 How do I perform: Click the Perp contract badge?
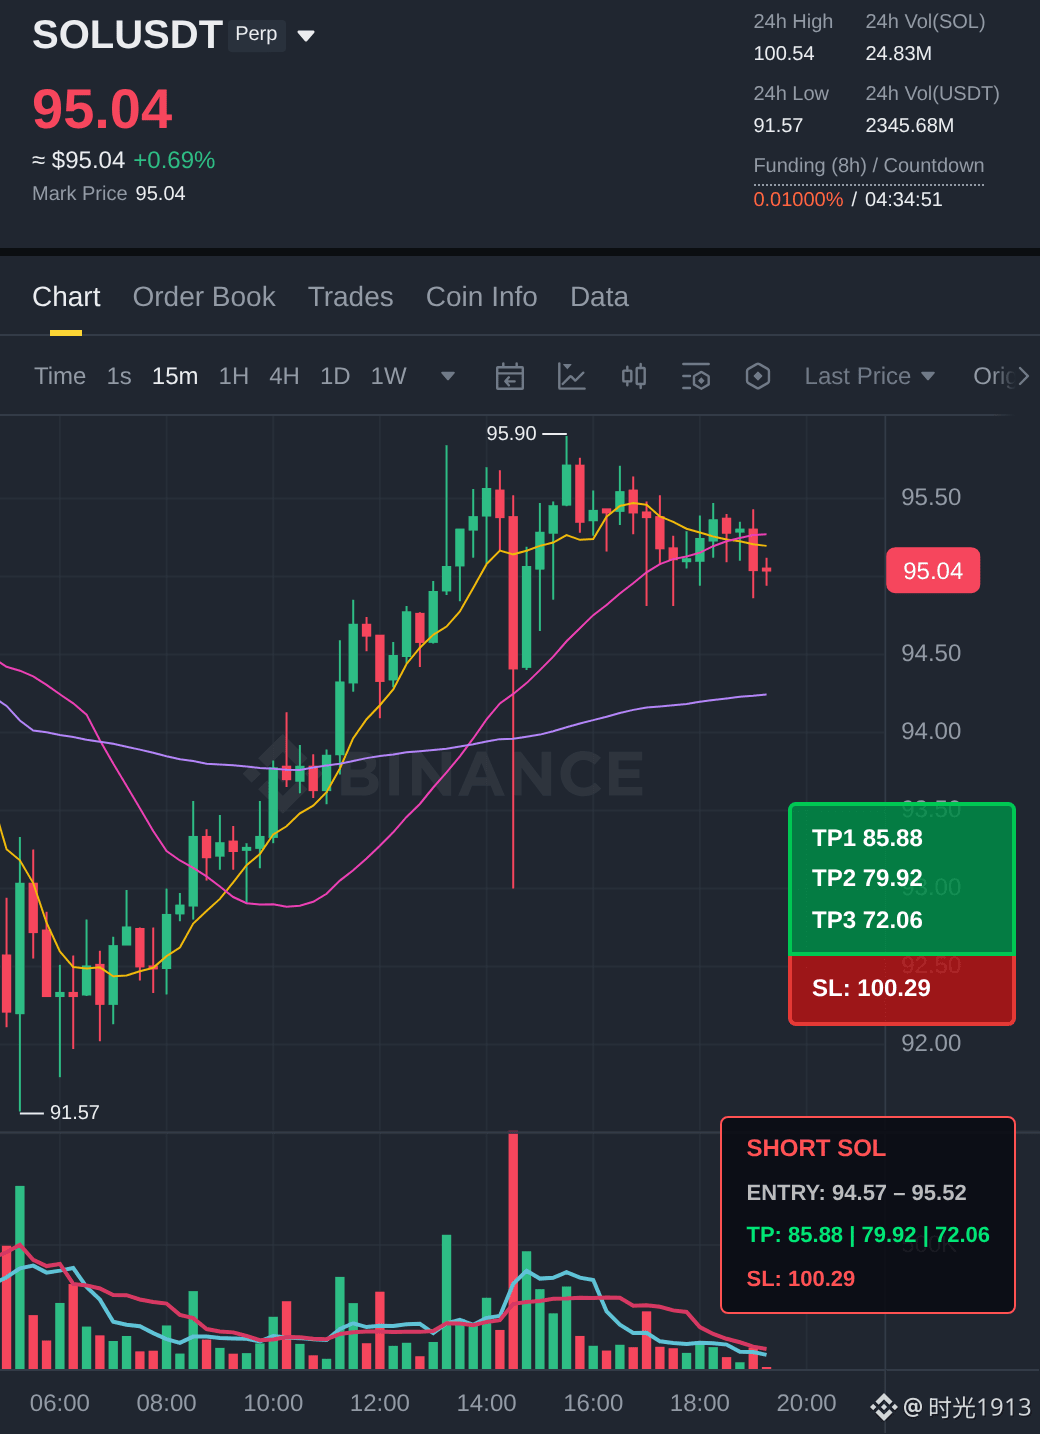[256, 34]
